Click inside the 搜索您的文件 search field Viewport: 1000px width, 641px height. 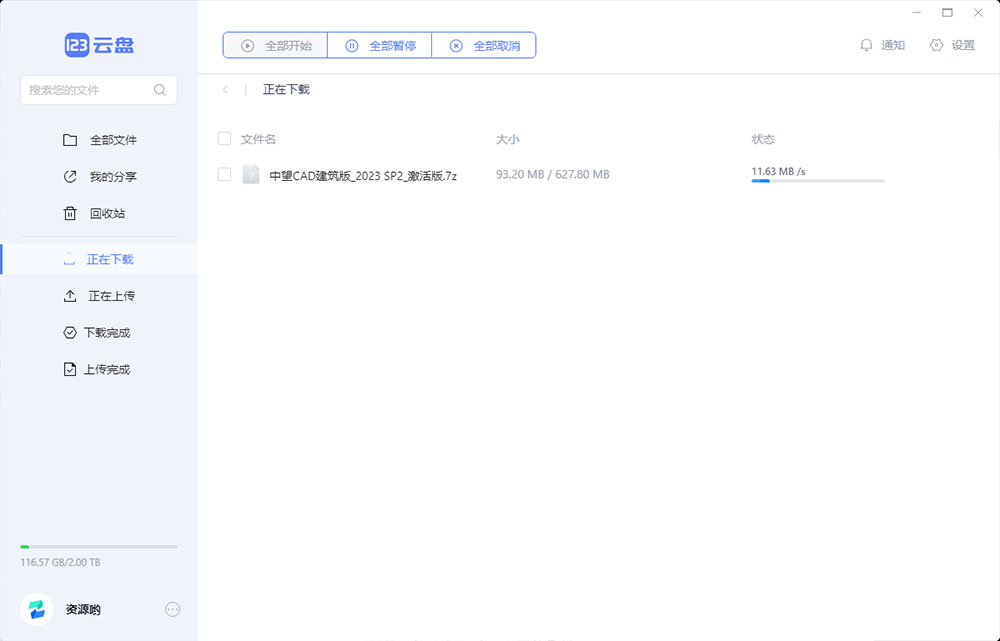[85, 90]
